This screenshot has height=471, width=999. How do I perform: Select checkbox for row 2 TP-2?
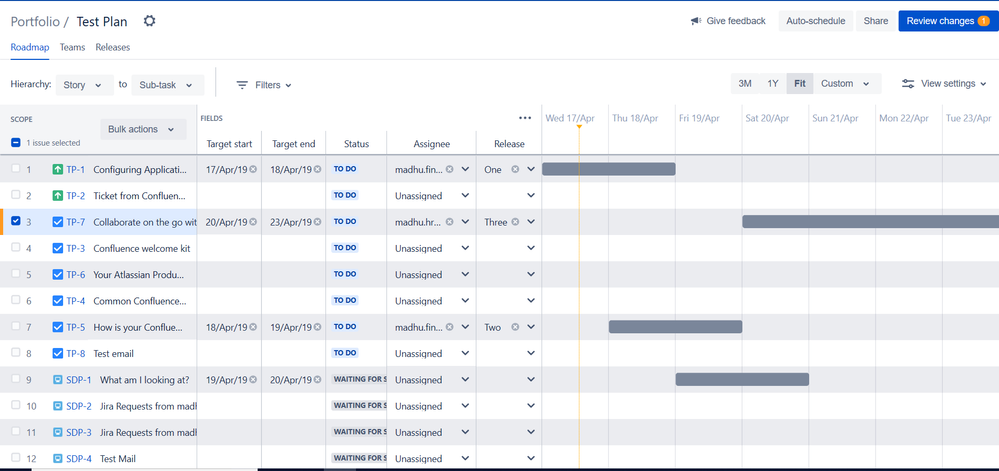tap(16, 195)
